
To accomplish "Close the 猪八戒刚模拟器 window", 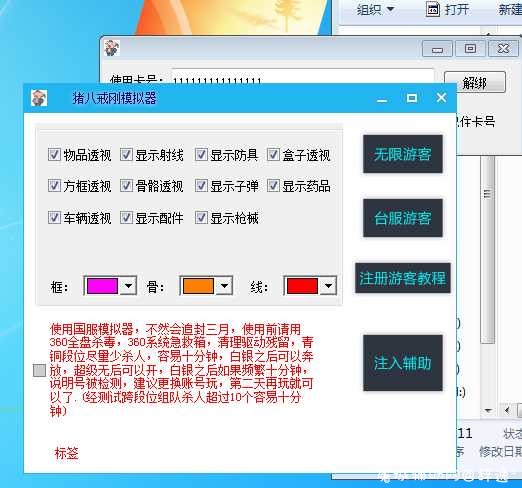I will tap(441, 98).
